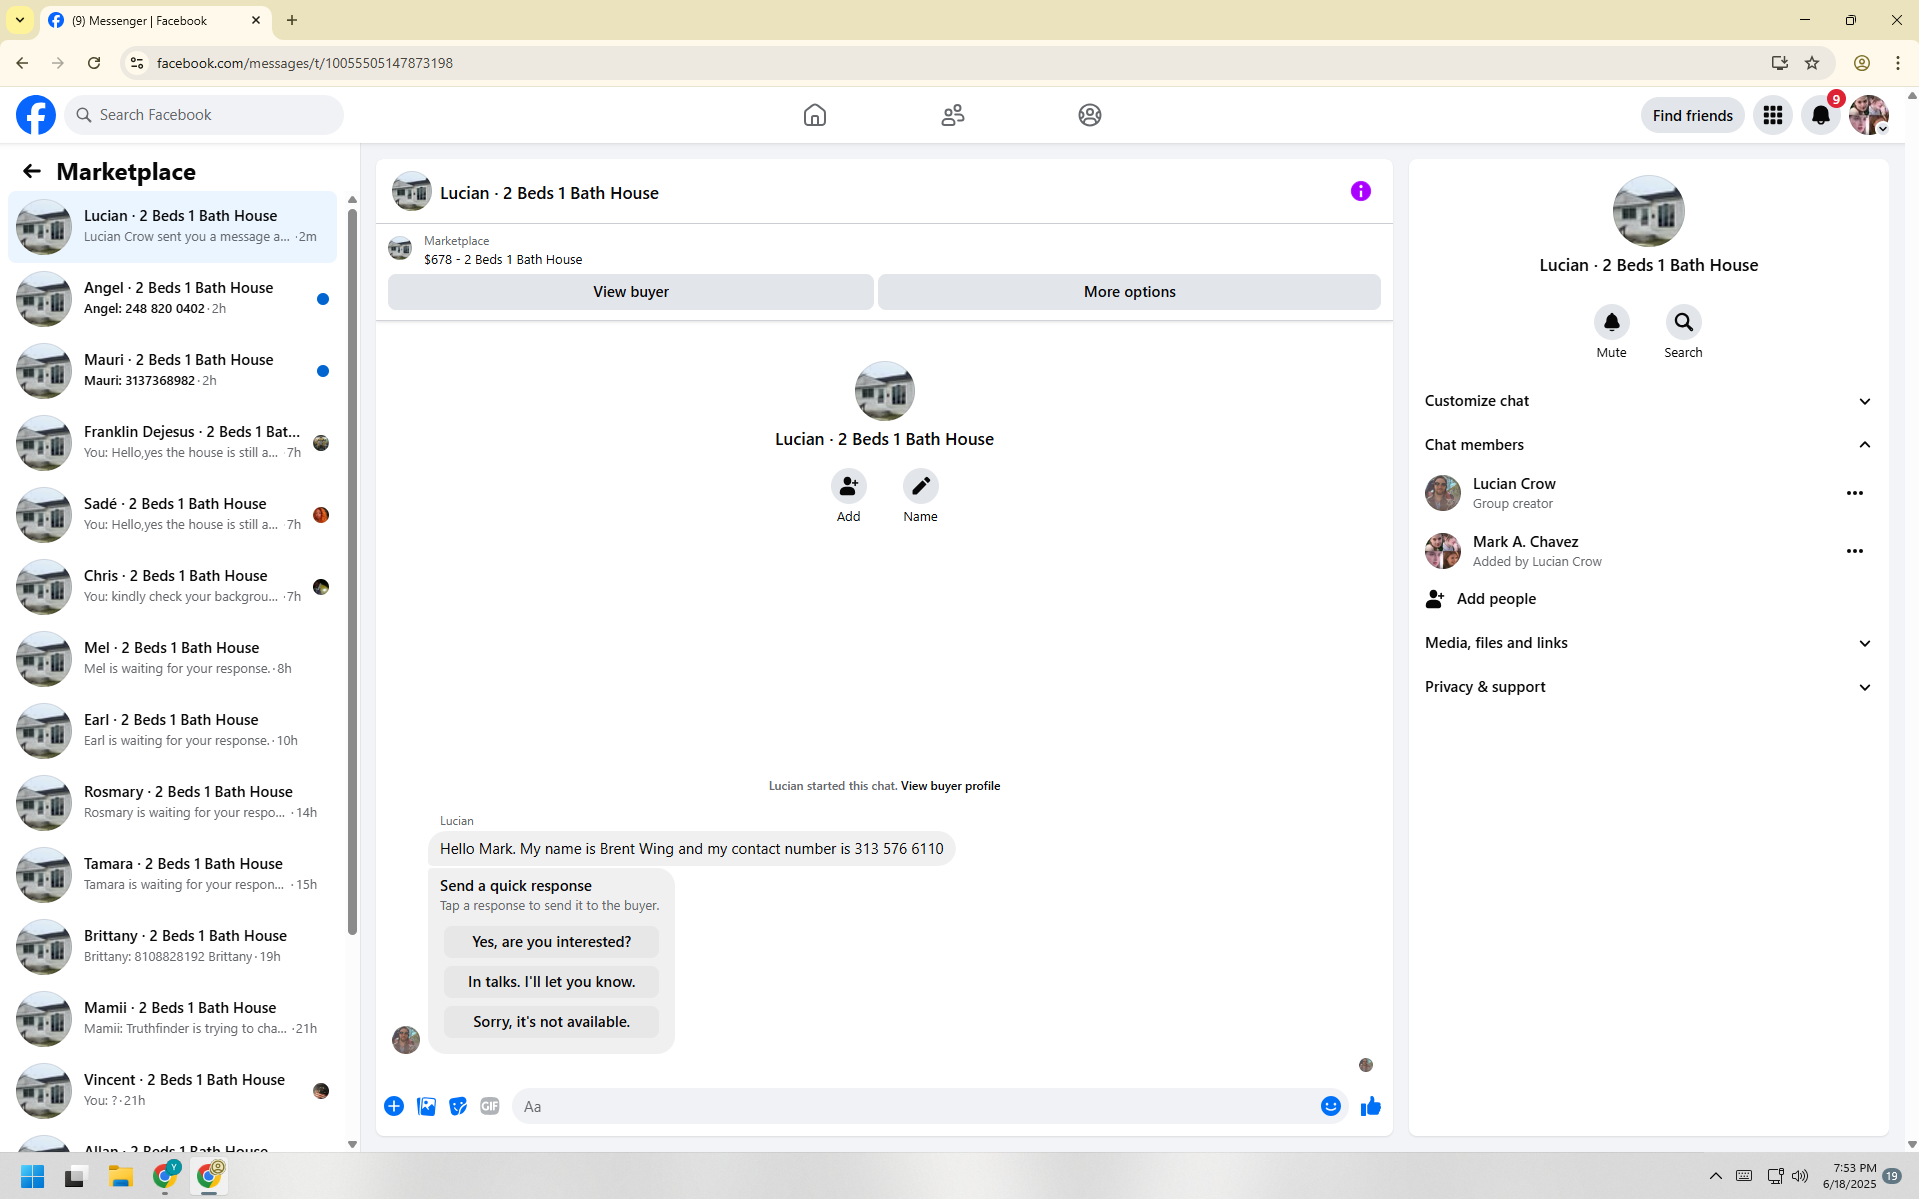
Task: Open the Angel 2 Beds 1 Bath conversation
Action: [x=172, y=299]
